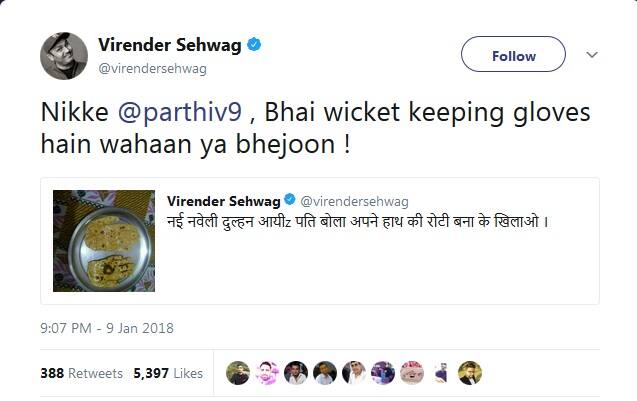The image size is (637, 401).
Task: Click the white-background eighth liker avatar
Action: point(441,373)
